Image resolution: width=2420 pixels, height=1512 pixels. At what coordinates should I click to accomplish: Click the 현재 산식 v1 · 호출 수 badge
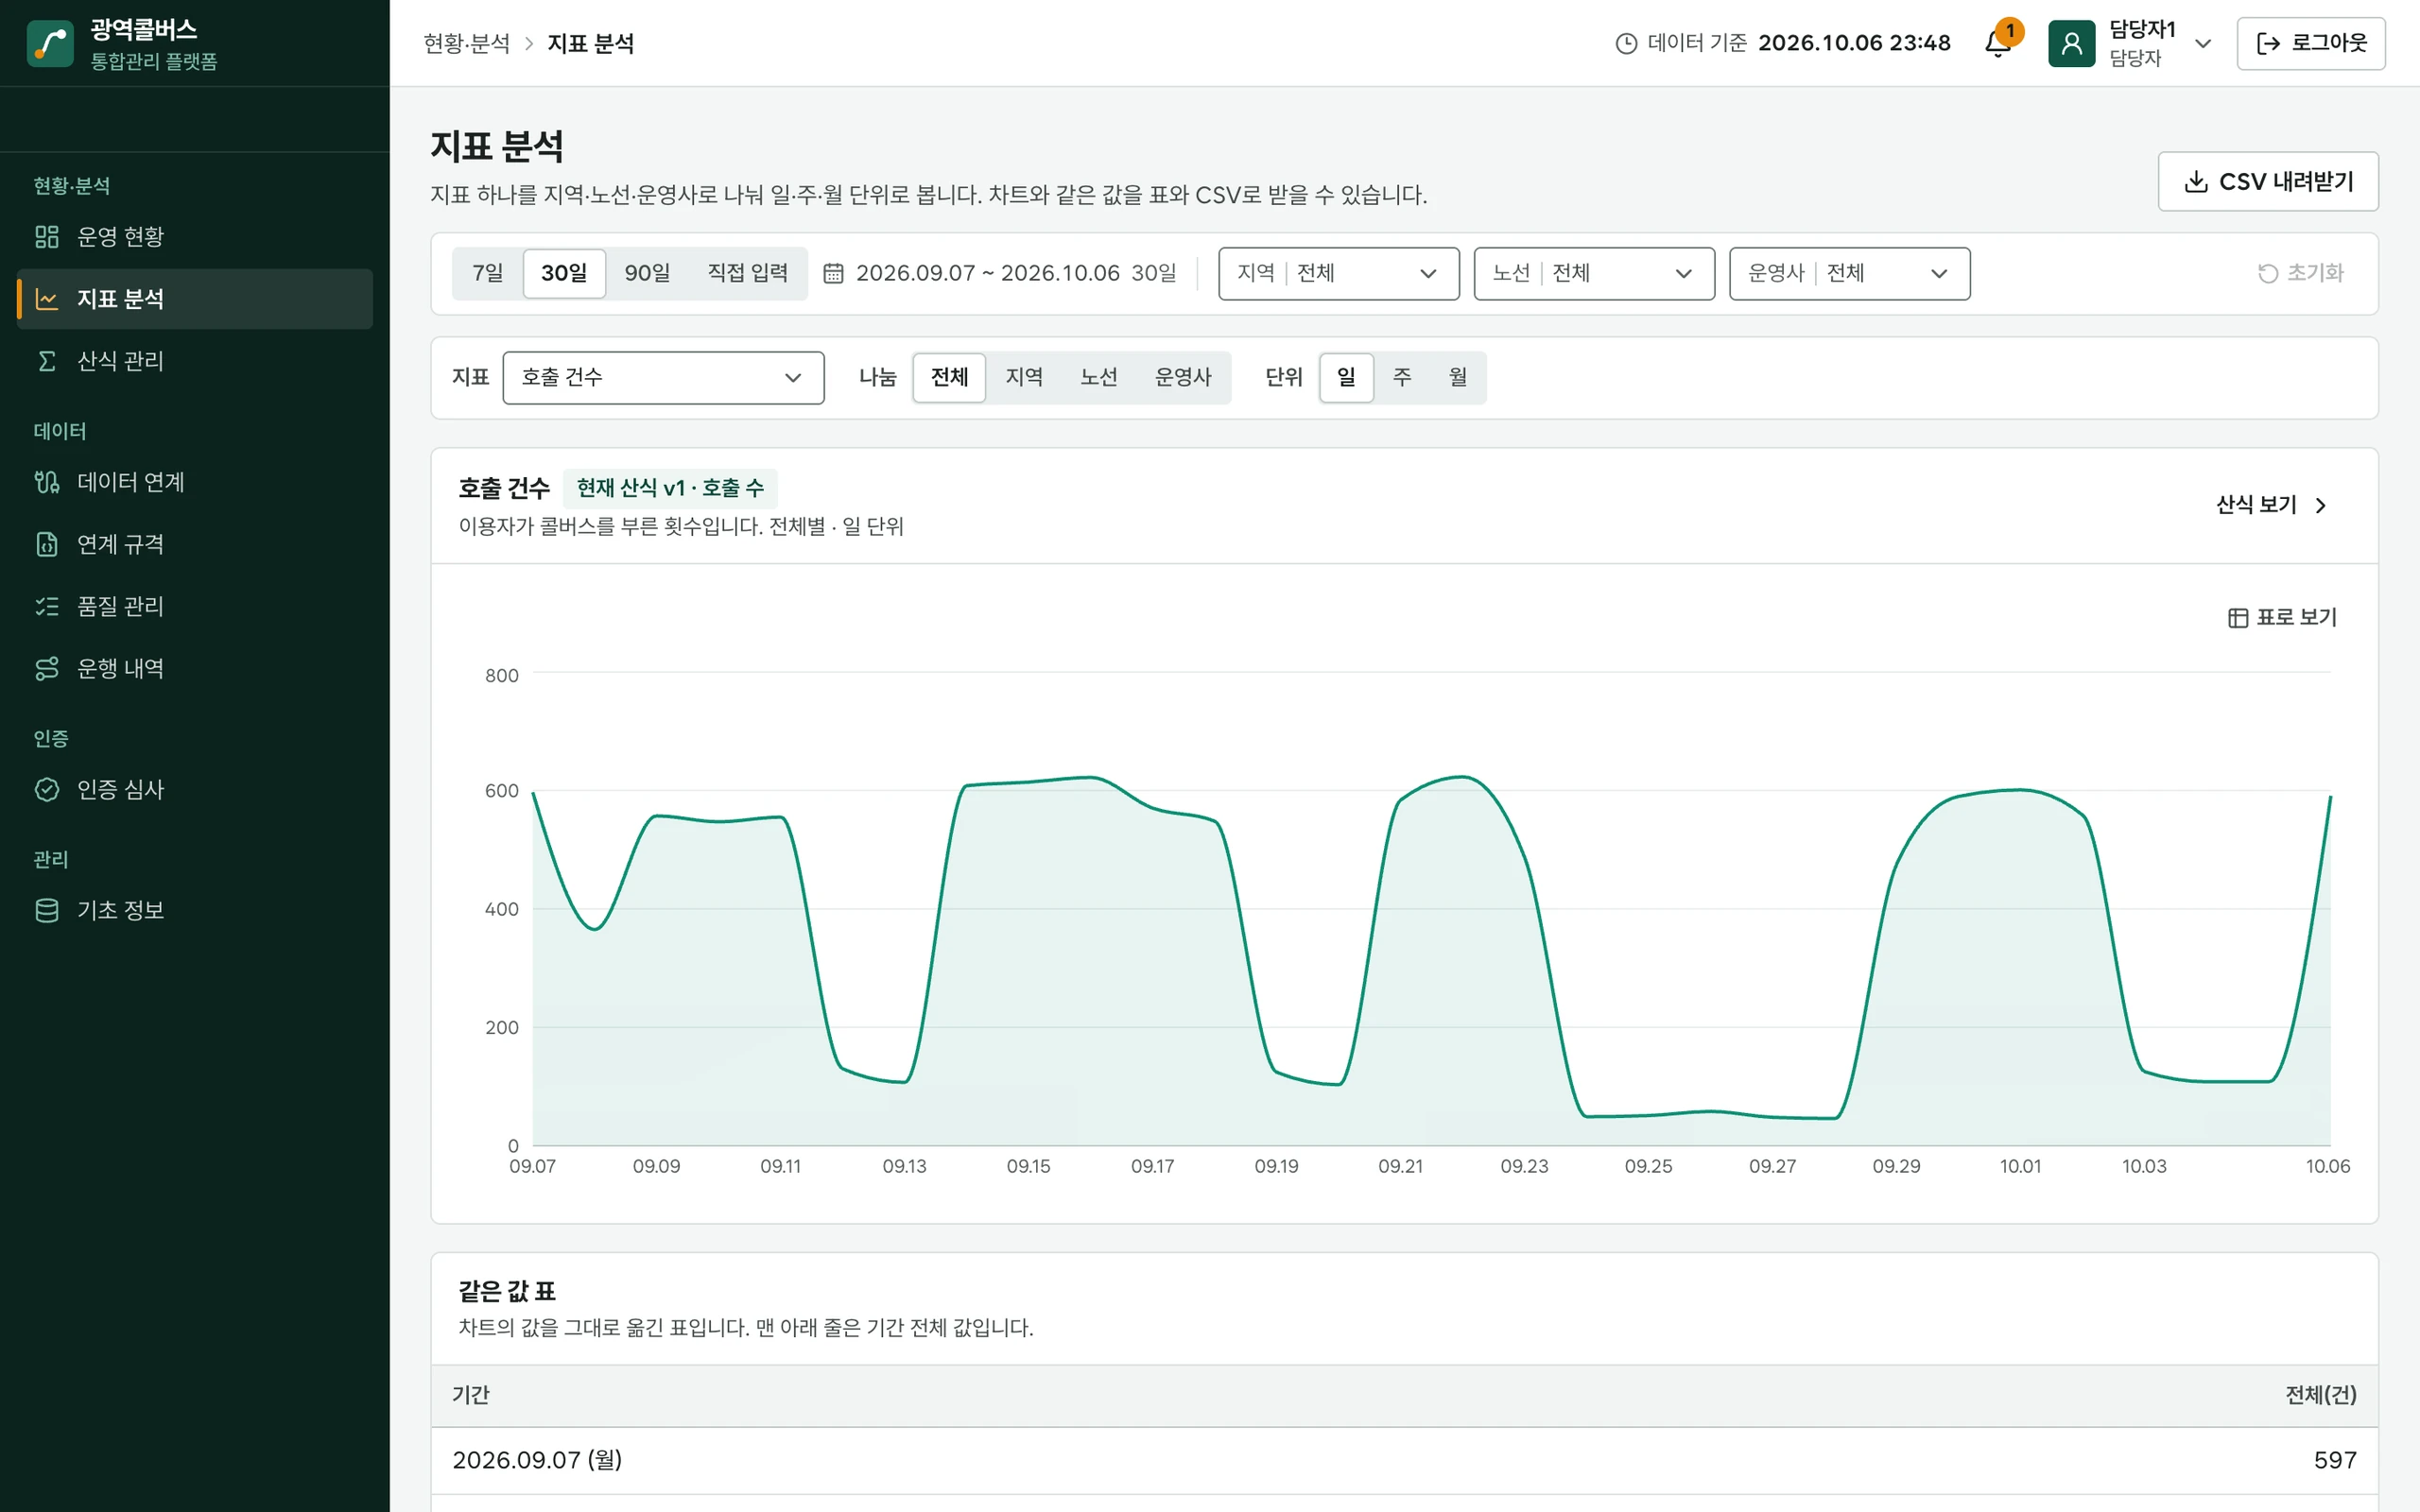coord(670,488)
